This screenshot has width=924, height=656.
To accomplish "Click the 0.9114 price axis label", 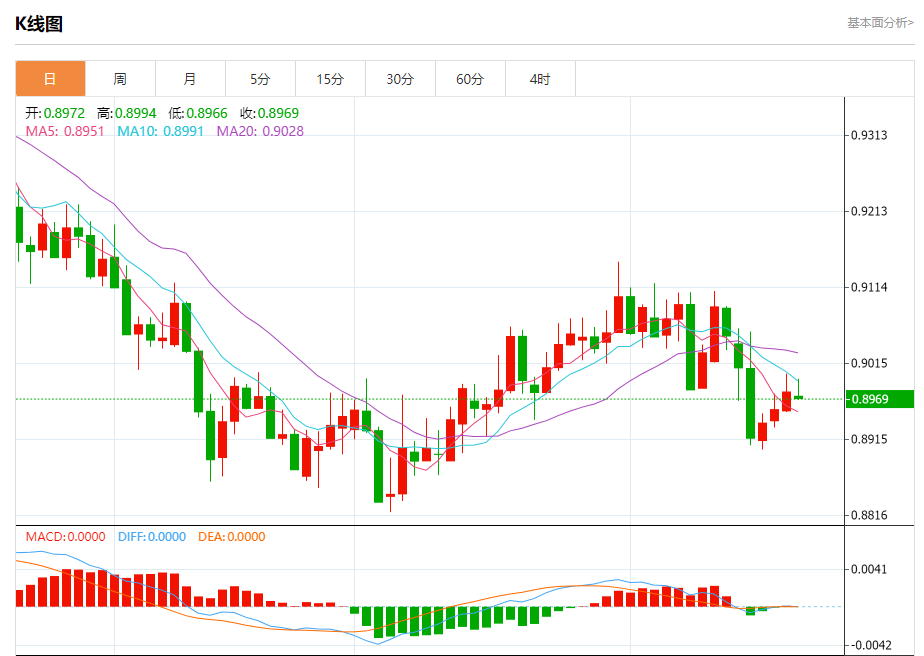I will 869,288.
